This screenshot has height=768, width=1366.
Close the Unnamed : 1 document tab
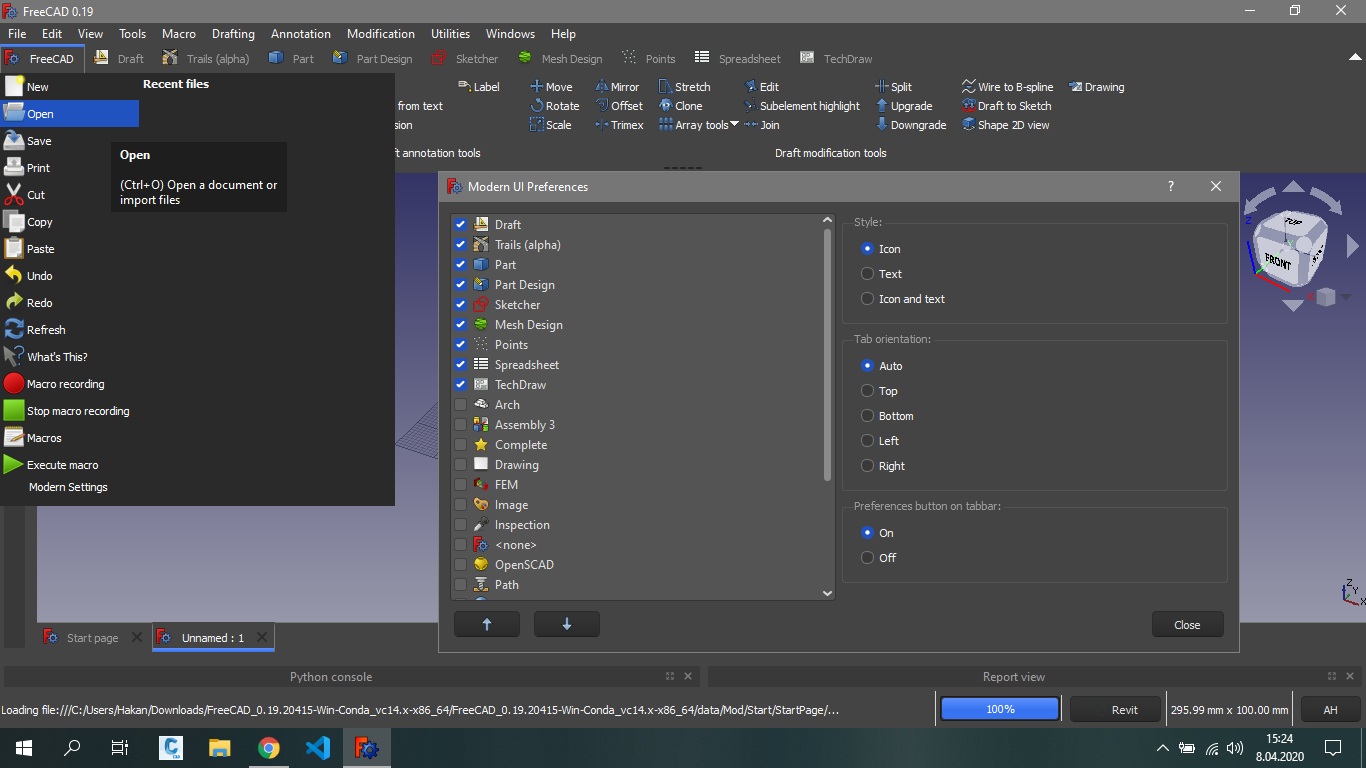[262, 637]
